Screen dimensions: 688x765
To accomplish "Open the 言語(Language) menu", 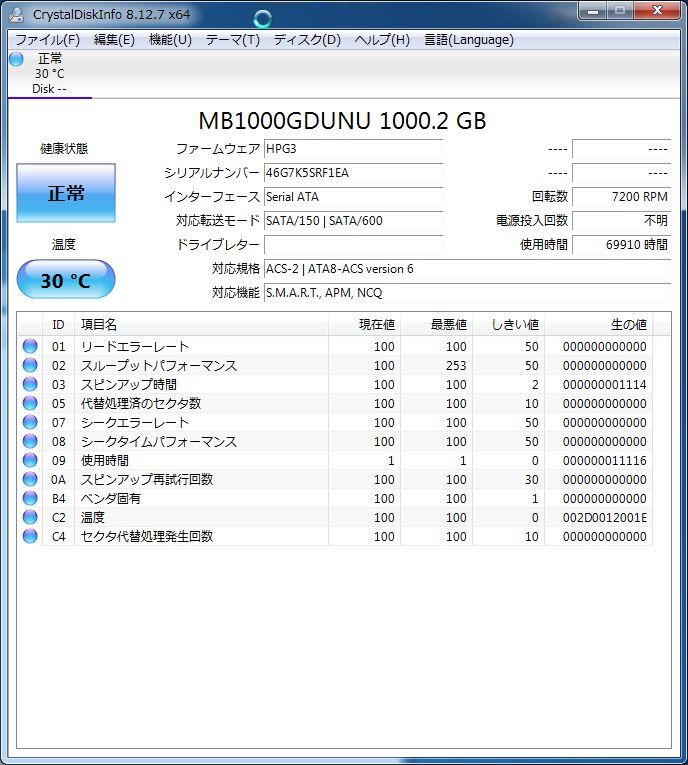I will pos(468,40).
